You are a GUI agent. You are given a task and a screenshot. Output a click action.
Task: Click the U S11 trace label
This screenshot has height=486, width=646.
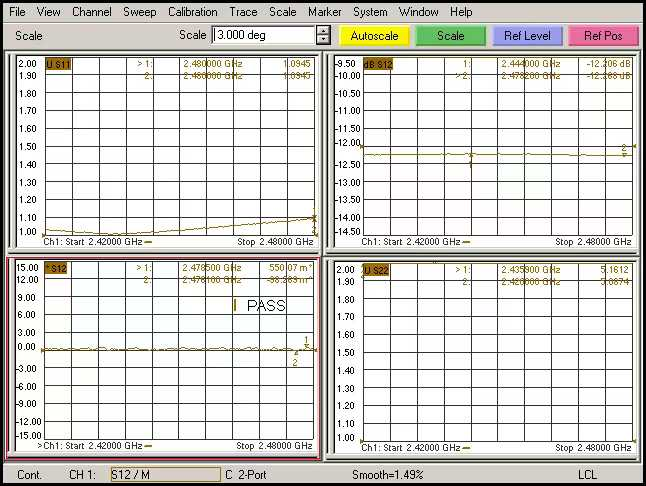tap(58, 64)
